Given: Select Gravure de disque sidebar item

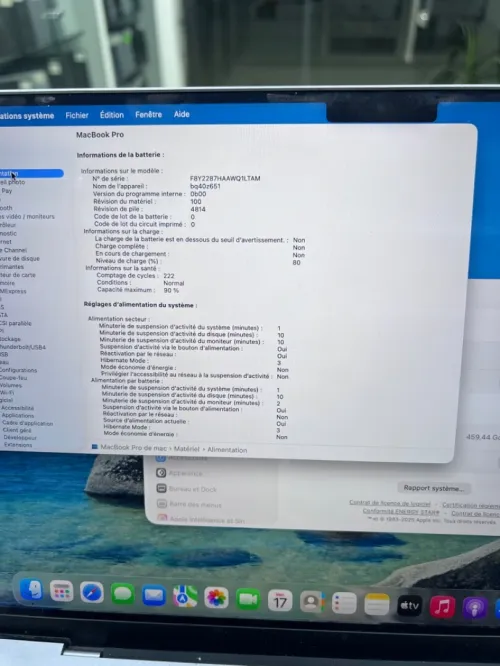Looking at the screenshot, I should click(20, 258).
